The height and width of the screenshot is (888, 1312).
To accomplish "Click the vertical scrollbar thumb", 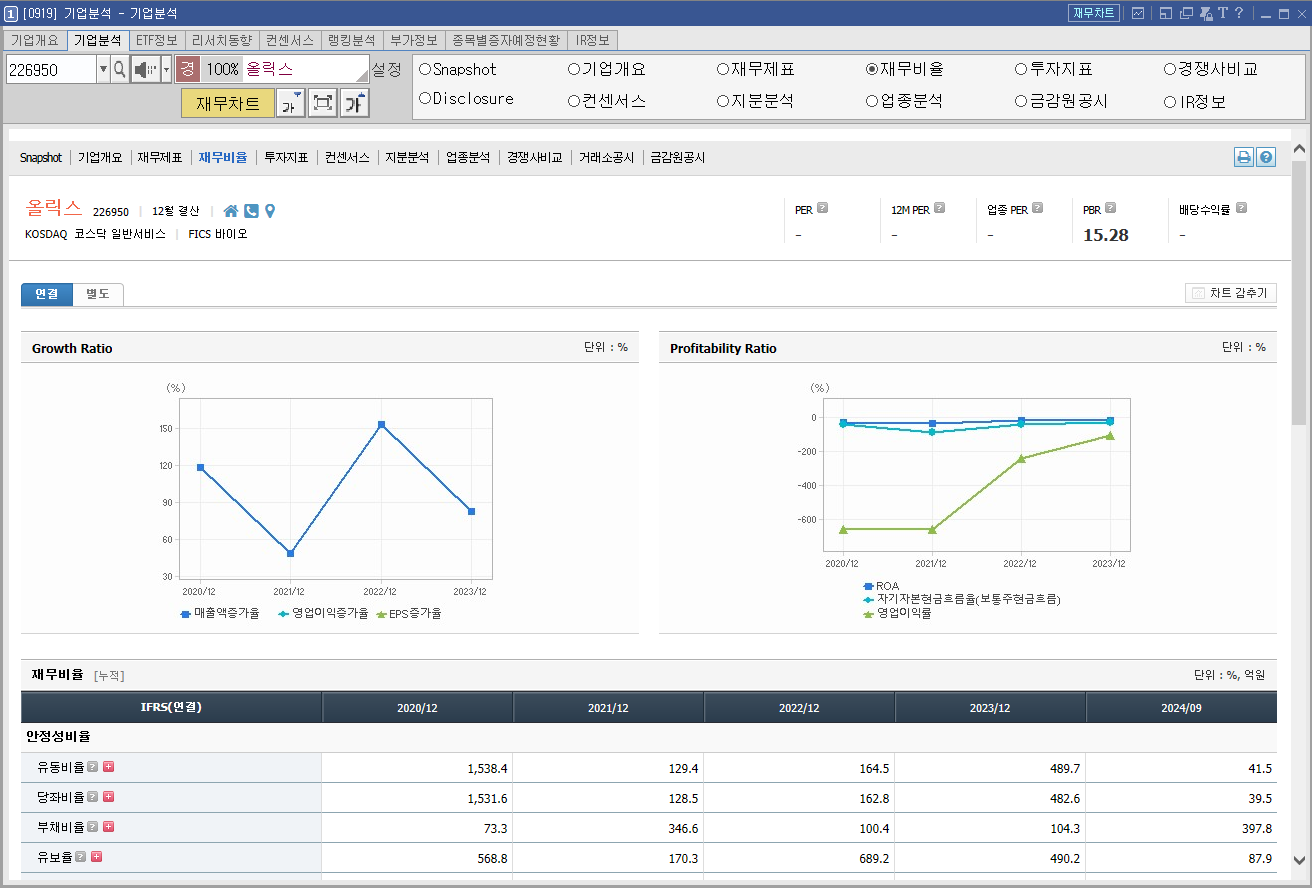I will point(1299,292).
